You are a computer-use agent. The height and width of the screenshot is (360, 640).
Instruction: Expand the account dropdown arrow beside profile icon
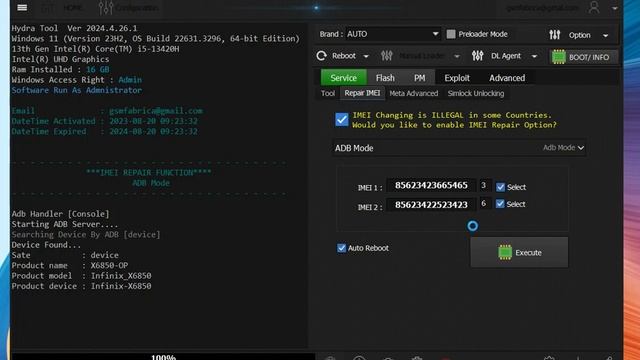point(614,8)
